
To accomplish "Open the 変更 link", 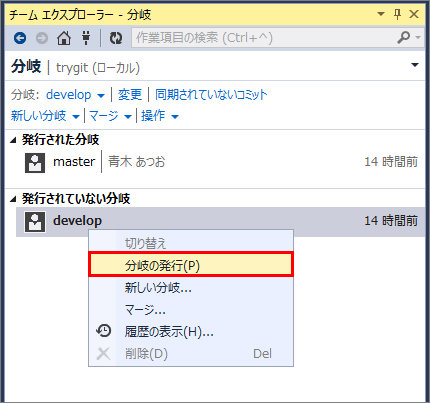I will coord(130,95).
